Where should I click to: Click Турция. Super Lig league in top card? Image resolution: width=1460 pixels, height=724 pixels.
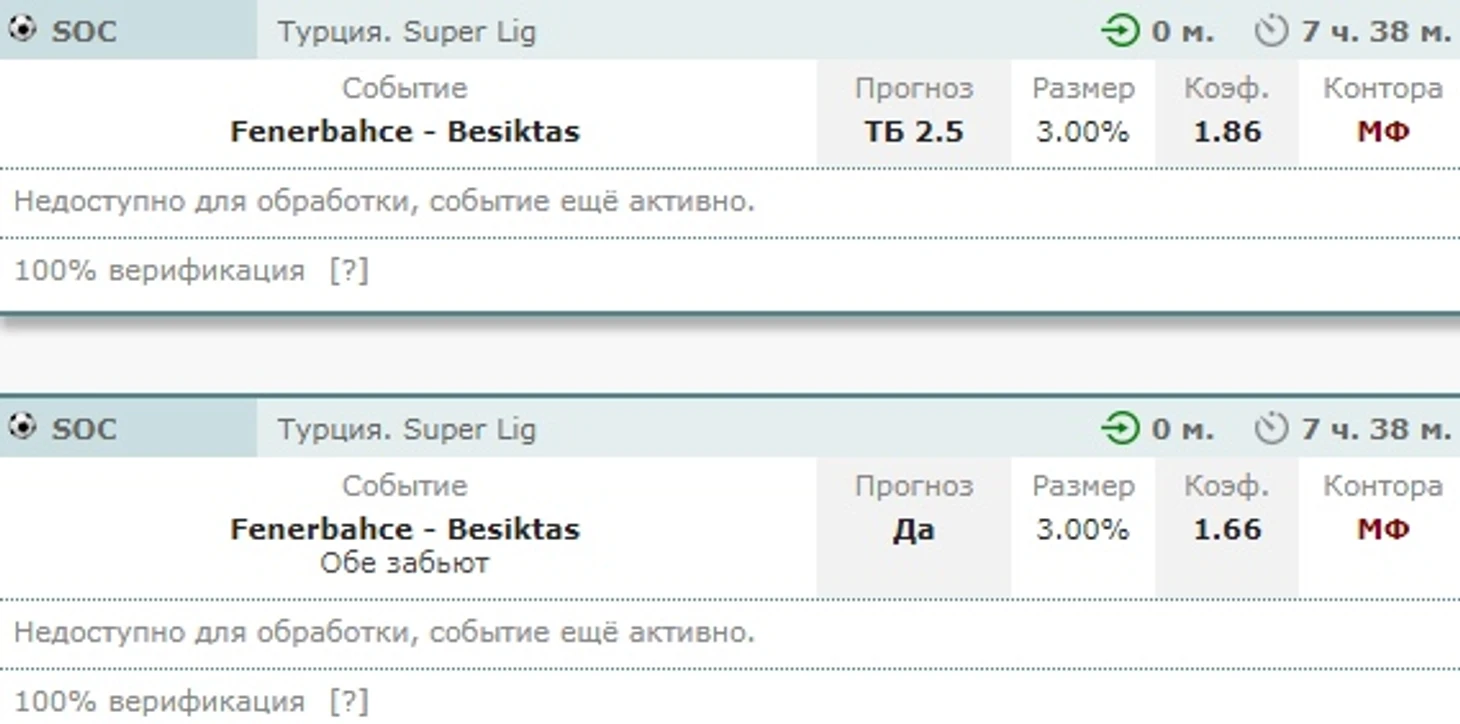[406, 32]
